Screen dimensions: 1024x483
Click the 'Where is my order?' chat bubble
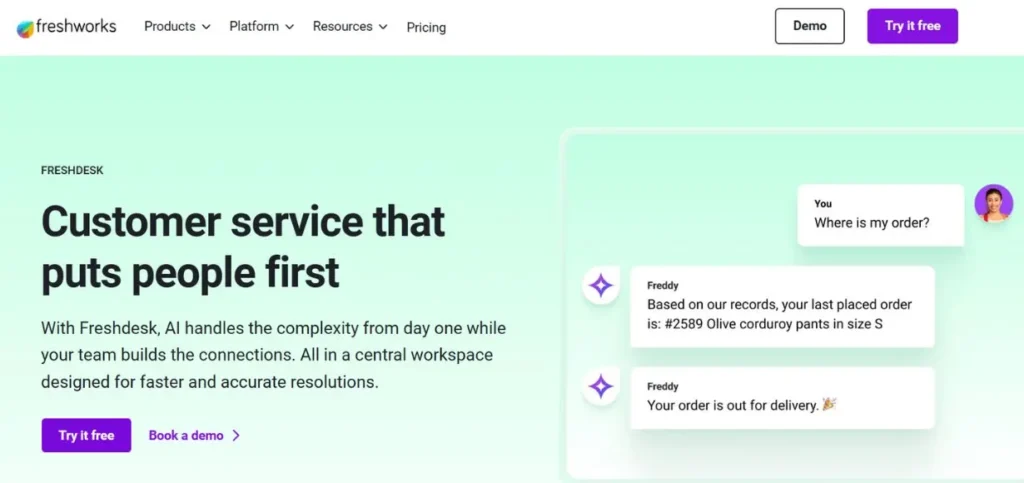pyautogui.click(x=880, y=215)
